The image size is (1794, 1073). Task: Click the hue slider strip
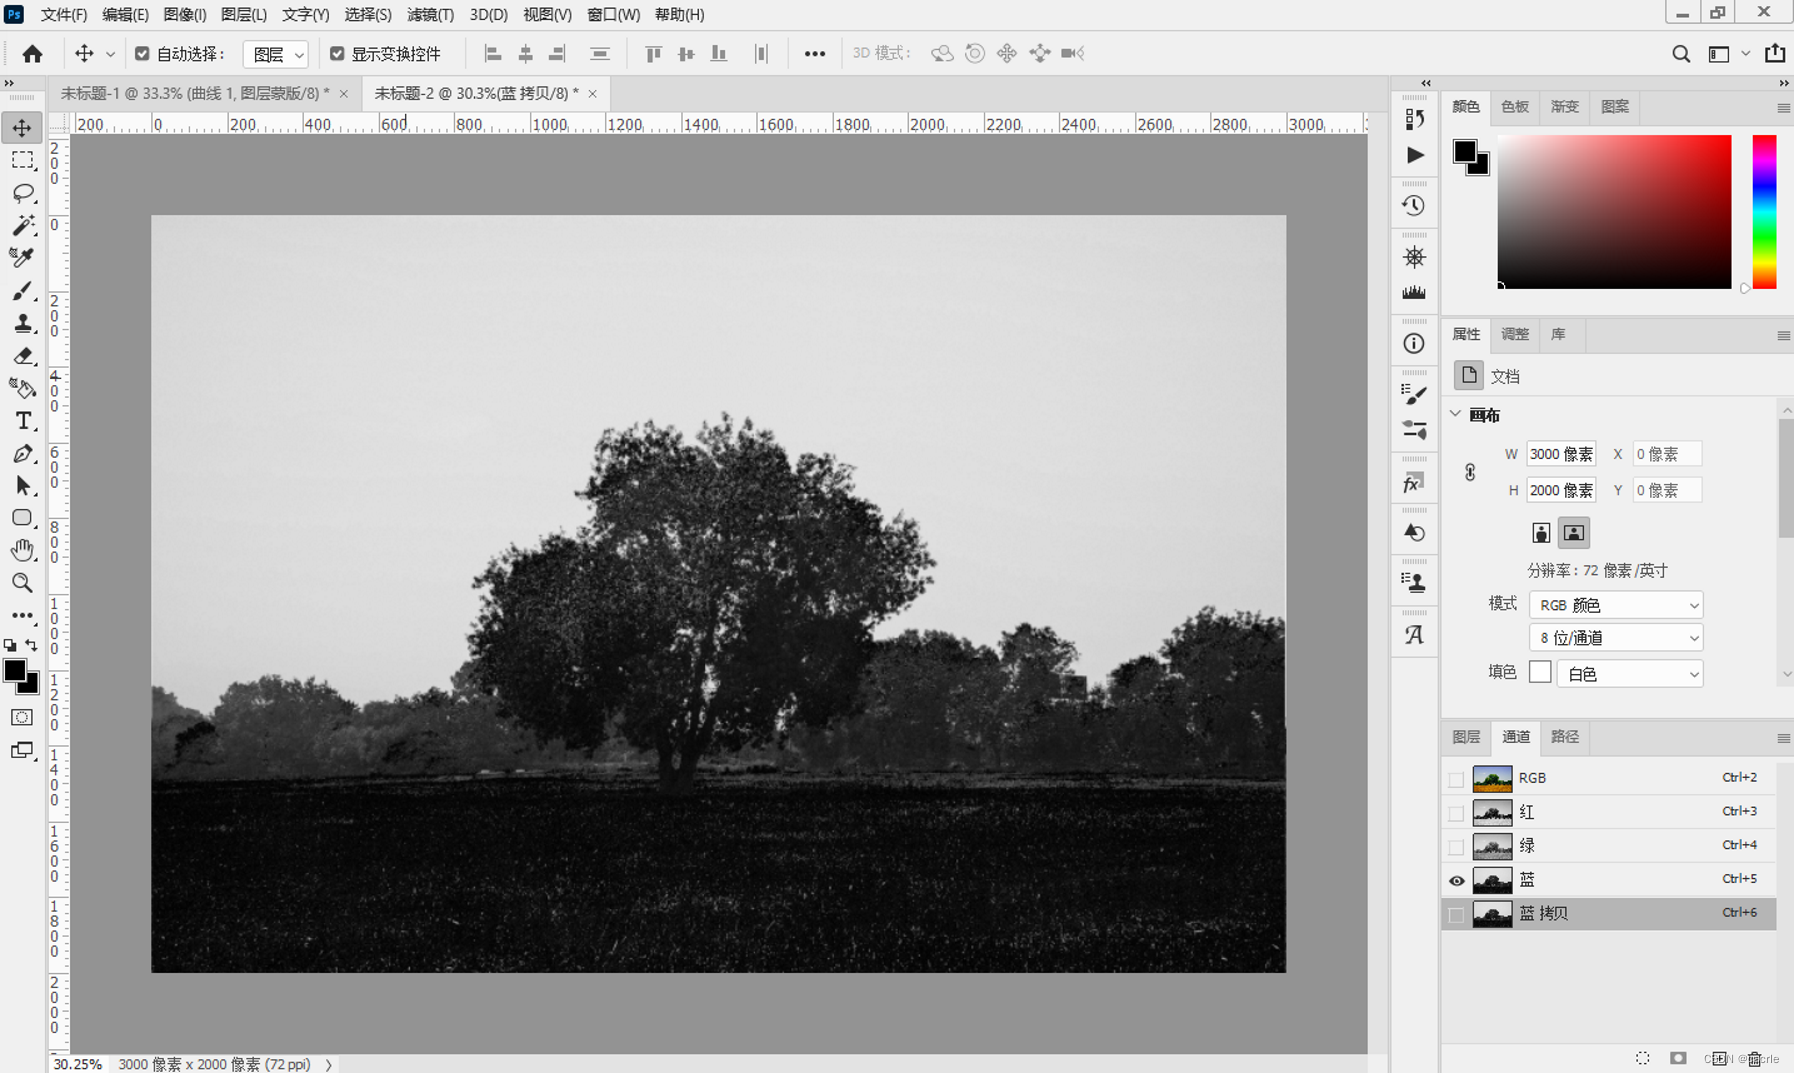pos(1764,212)
